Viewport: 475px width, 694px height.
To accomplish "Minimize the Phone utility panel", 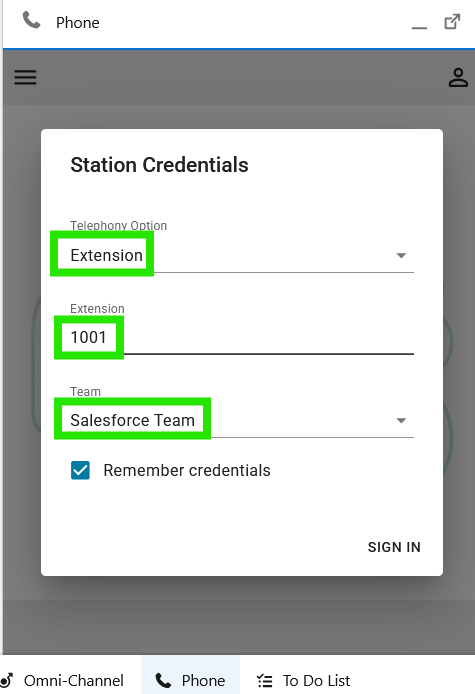I will pos(419,27).
